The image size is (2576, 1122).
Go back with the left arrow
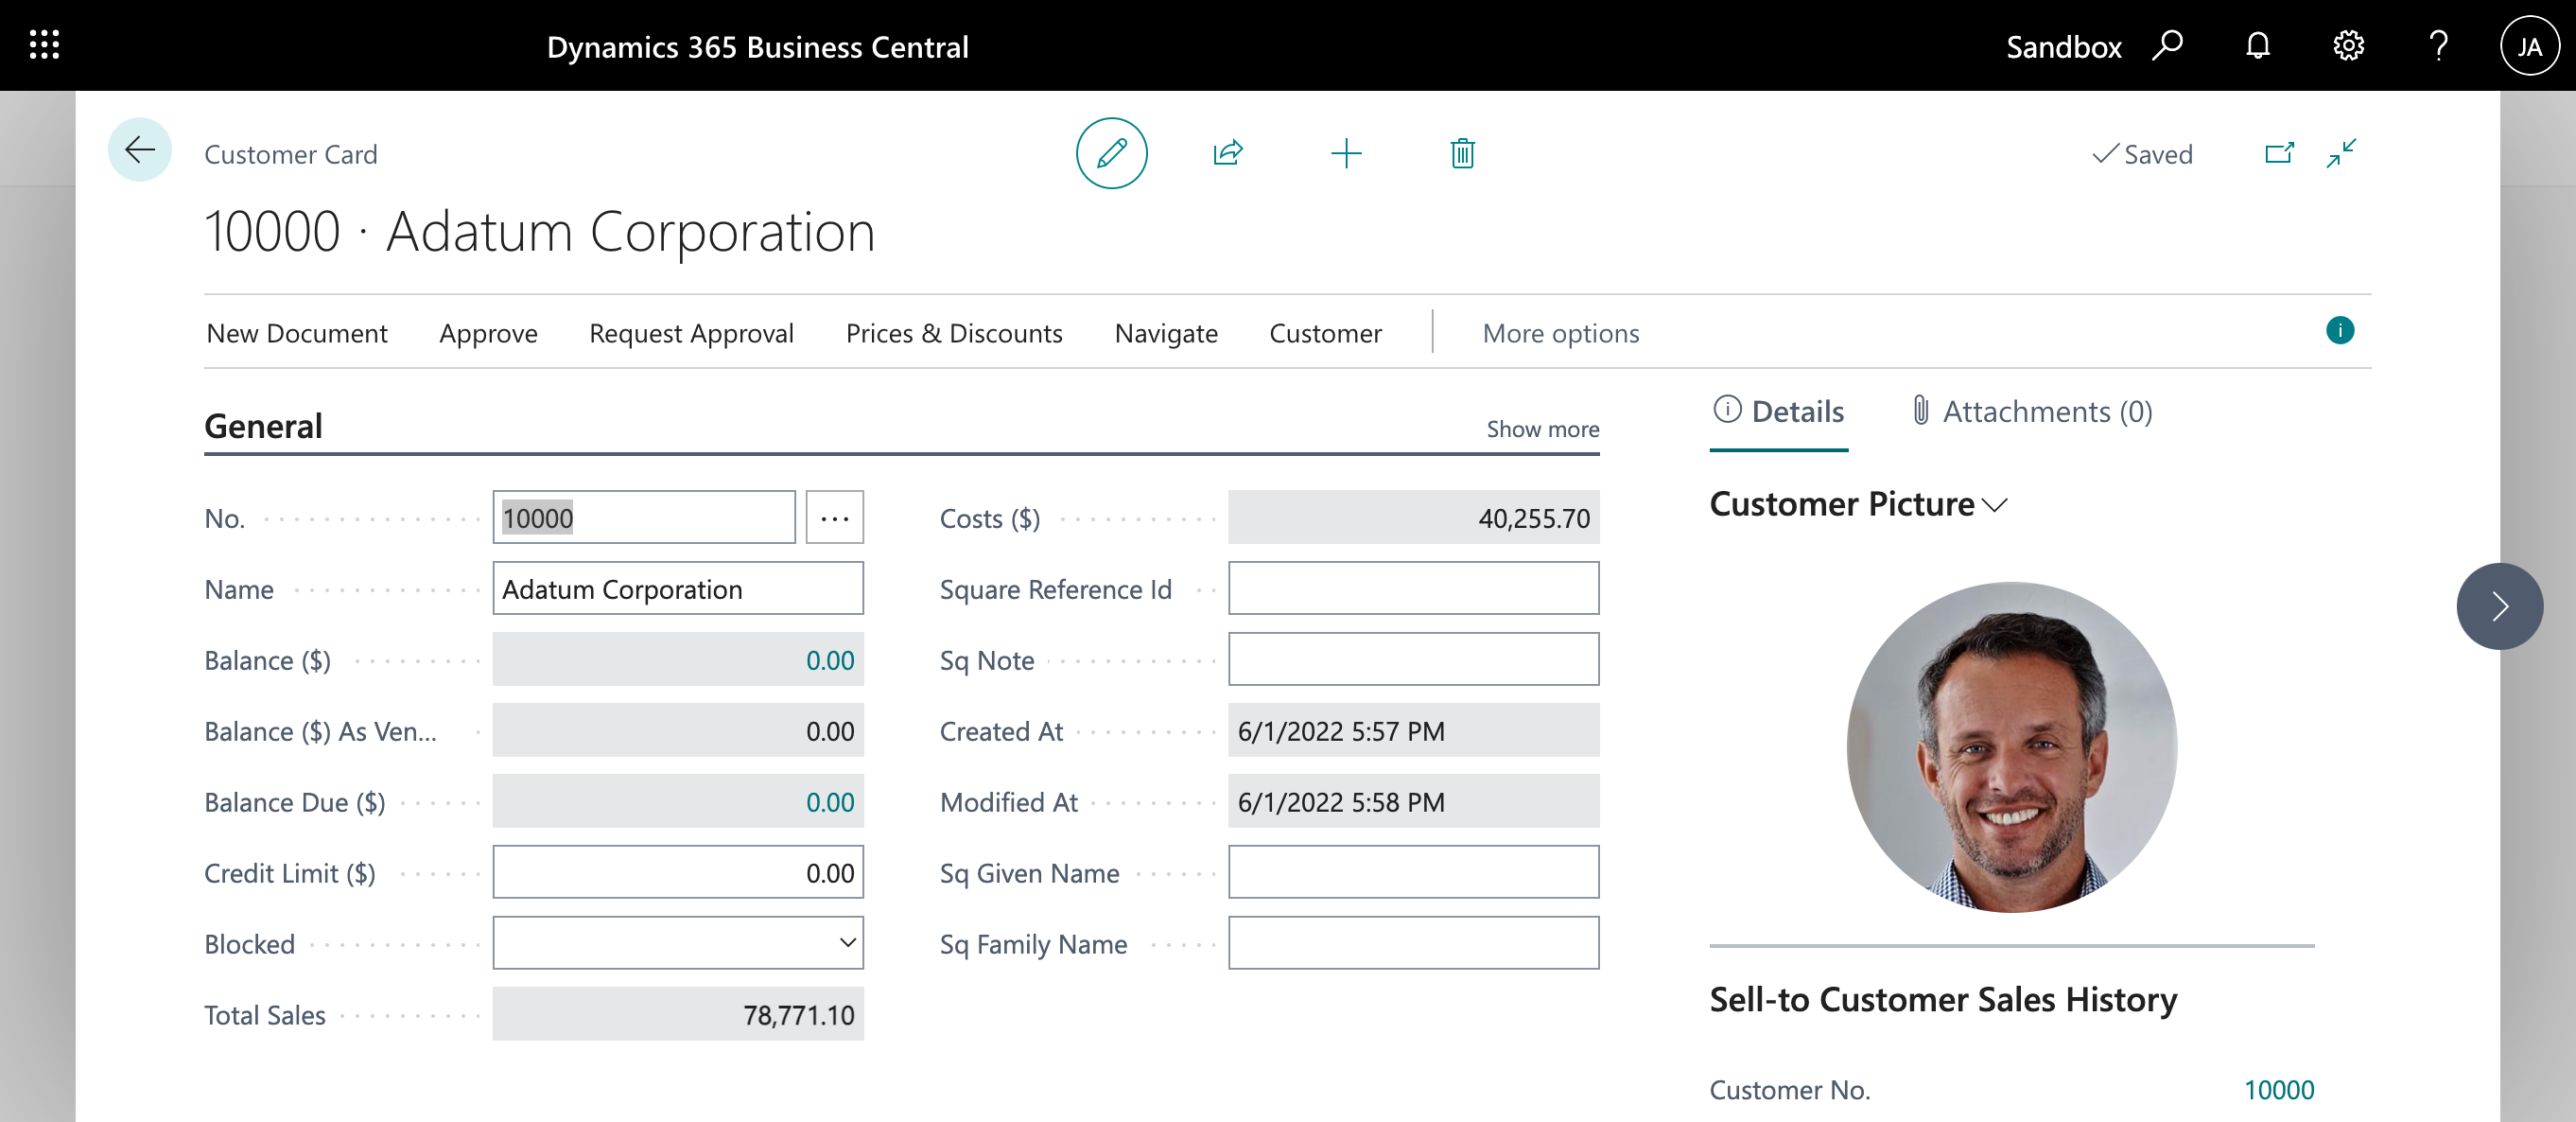pyautogui.click(x=139, y=150)
